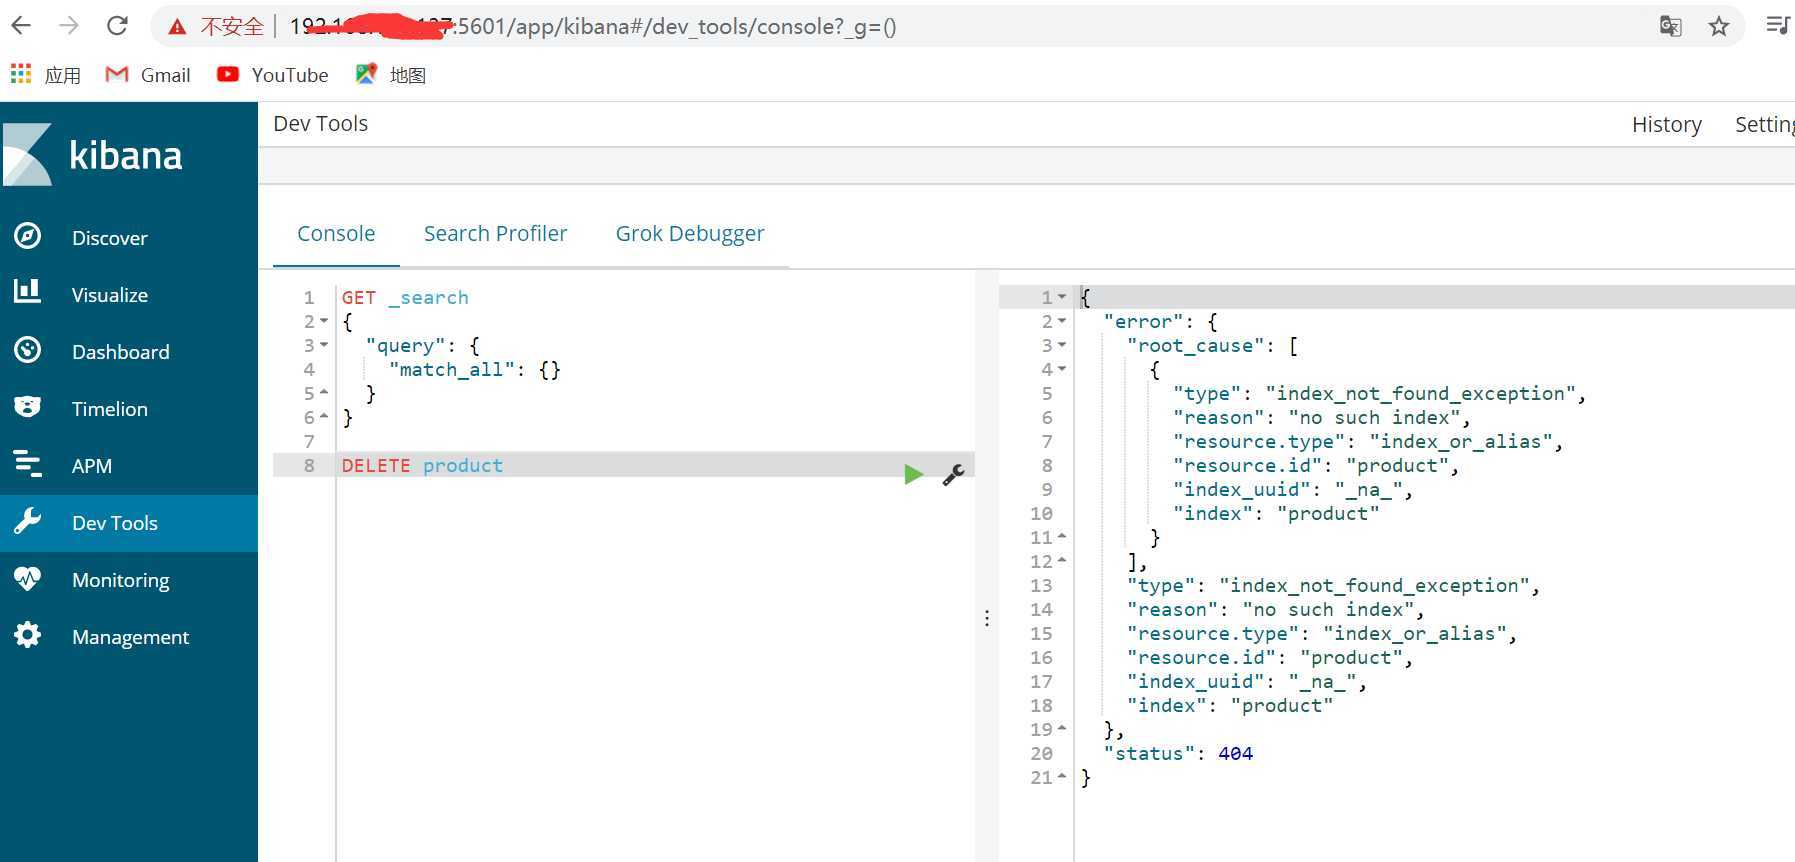Open Timelion bear icon

tap(28, 407)
